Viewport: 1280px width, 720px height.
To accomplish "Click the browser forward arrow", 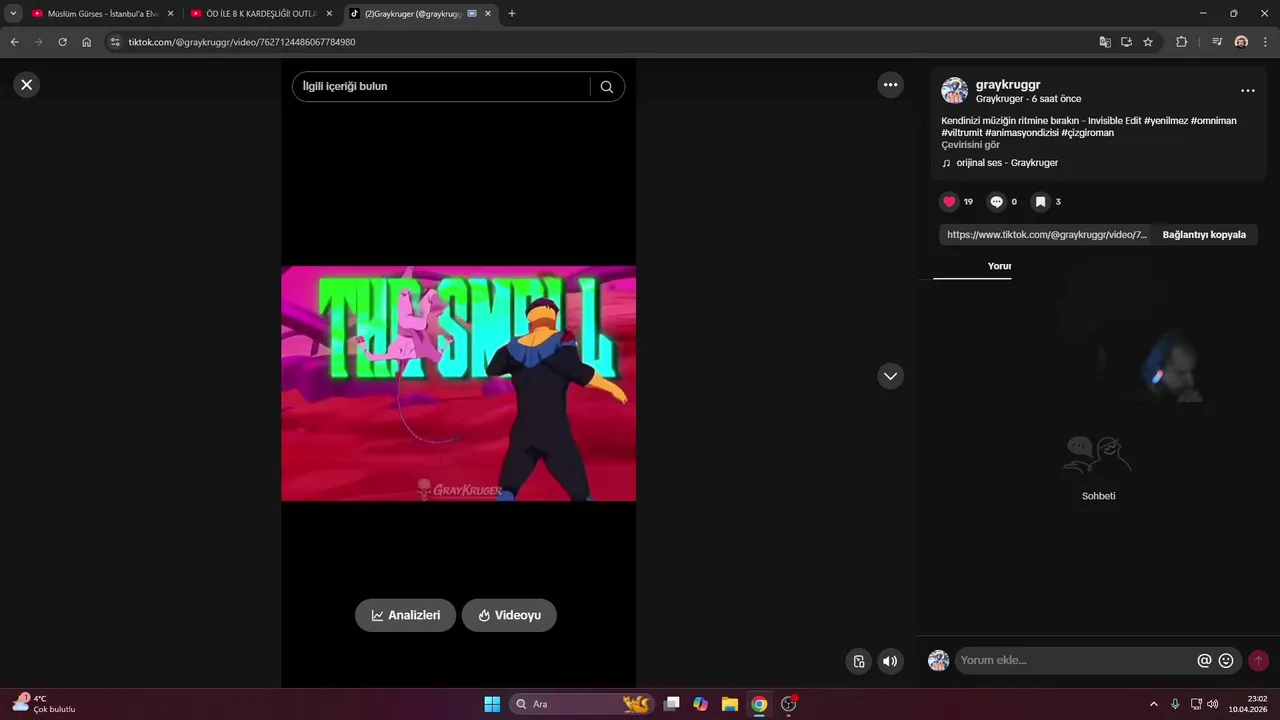I will click(x=38, y=42).
